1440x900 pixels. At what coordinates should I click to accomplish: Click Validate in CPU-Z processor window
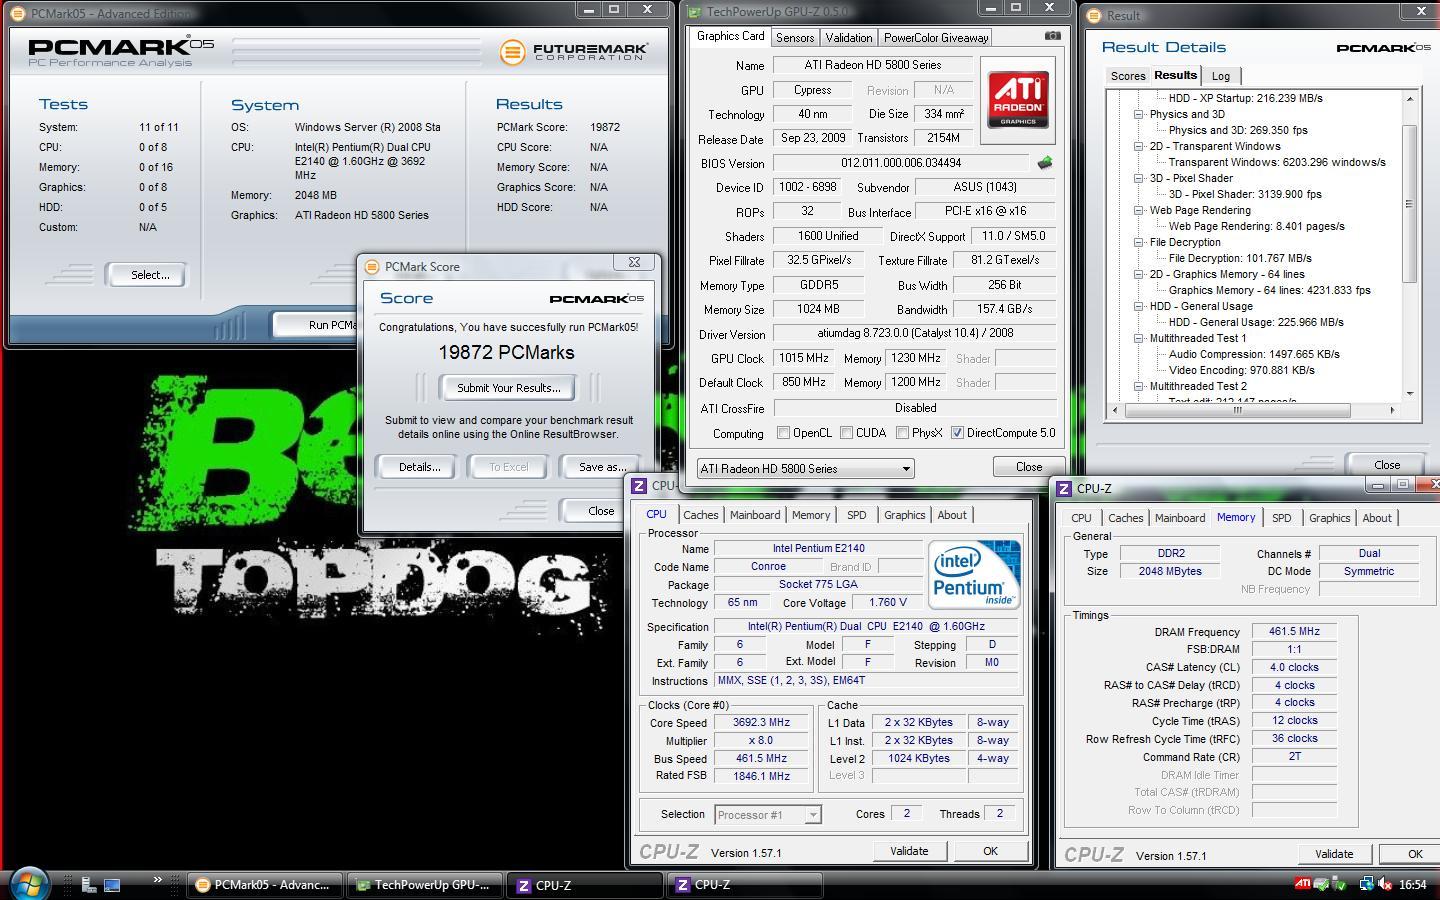[x=908, y=851]
